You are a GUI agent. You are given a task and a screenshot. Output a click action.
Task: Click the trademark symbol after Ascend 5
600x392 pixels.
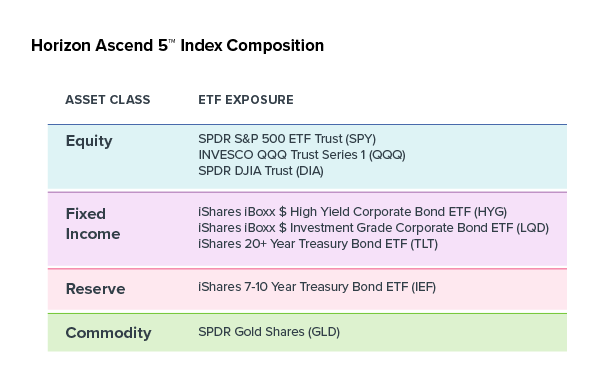tap(172, 41)
